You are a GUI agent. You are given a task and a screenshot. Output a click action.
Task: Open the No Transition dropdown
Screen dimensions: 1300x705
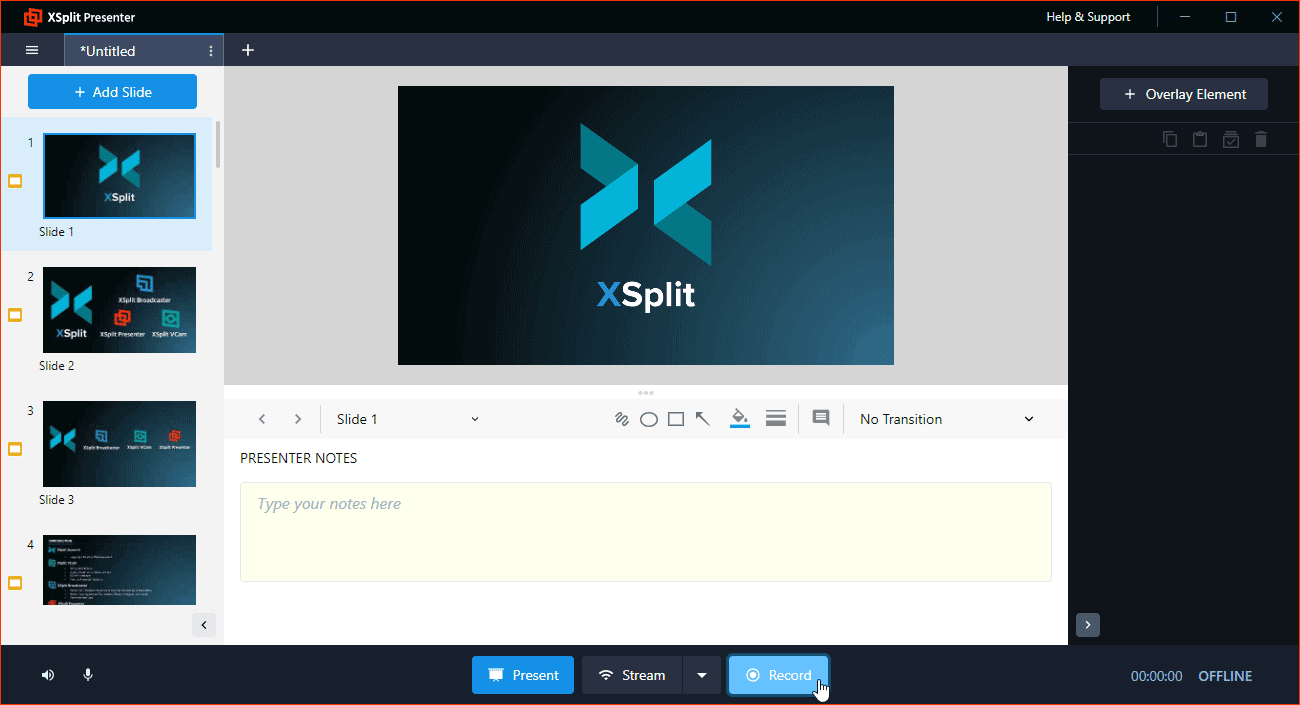click(947, 419)
